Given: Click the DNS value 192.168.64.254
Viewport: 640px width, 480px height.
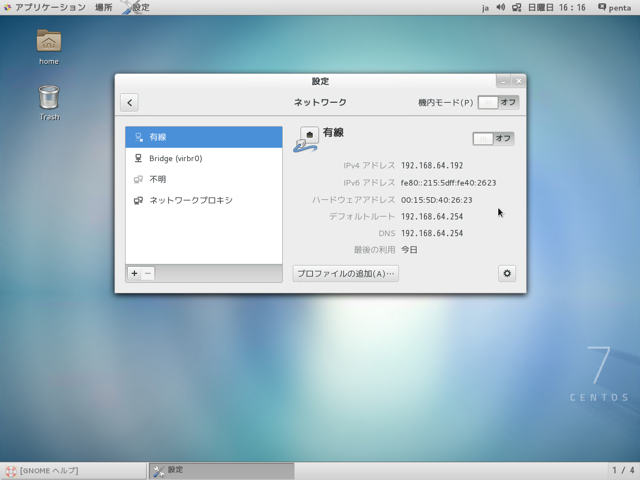Looking at the screenshot, I should [x=432, y=233].
